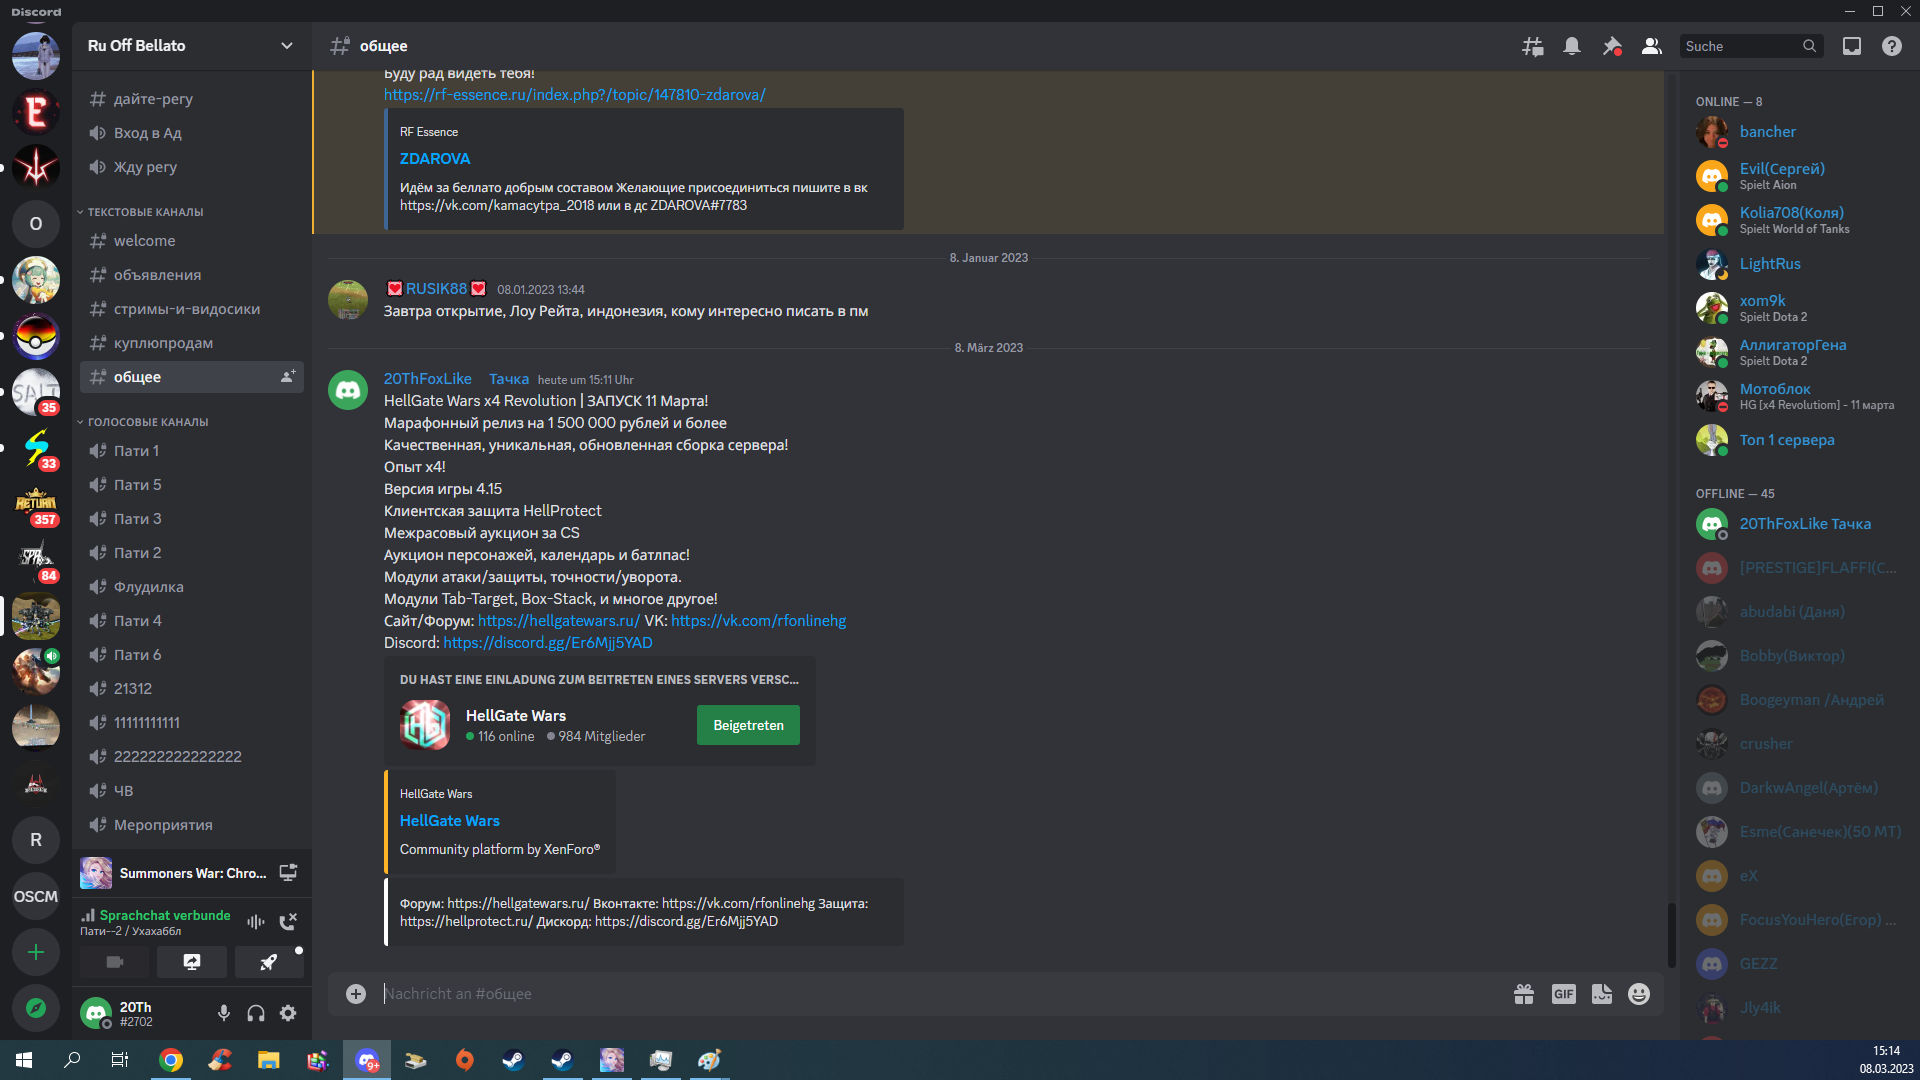Open user settings gear

tap(288, 1013)
